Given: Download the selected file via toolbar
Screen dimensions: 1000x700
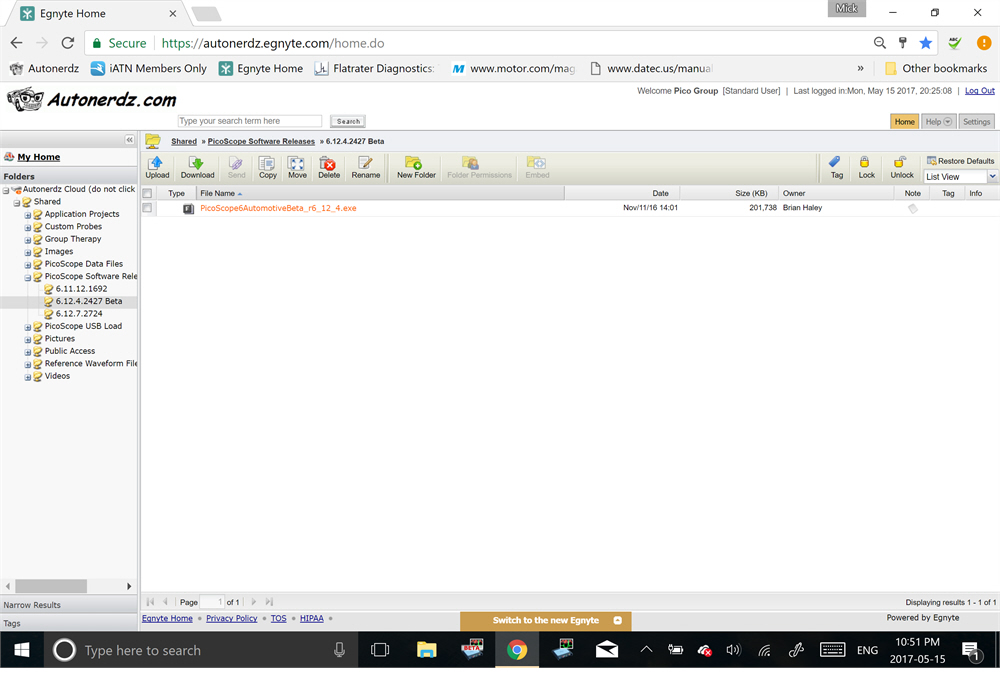Looking at the screenshot, I should [x=197, y=168].
